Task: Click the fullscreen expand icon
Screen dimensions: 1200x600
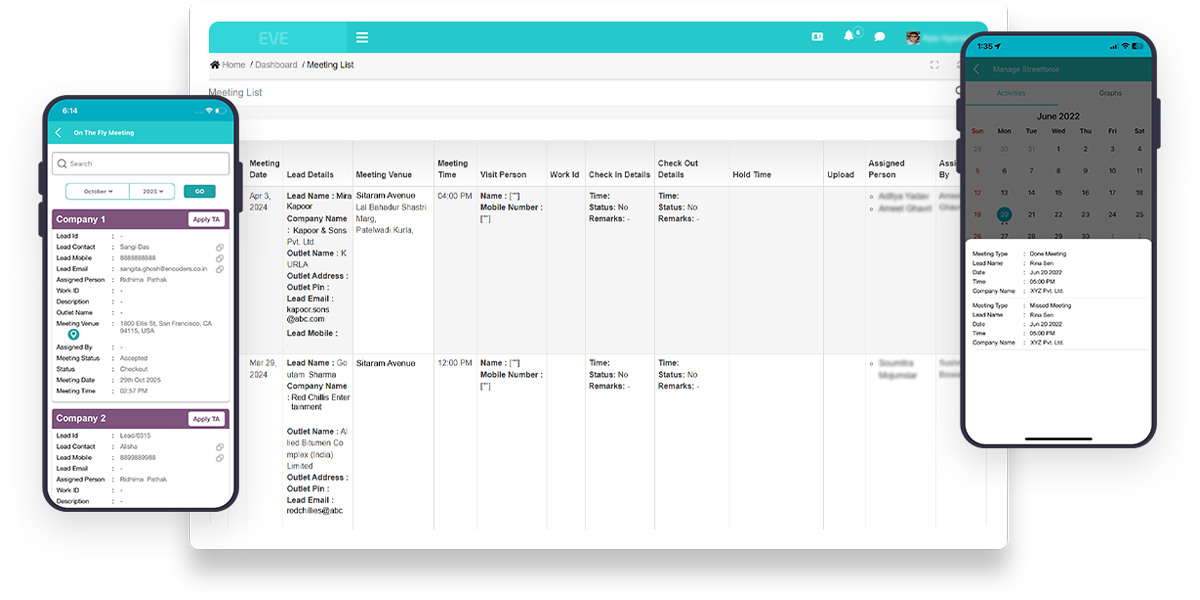Action: tap(934, 65)
